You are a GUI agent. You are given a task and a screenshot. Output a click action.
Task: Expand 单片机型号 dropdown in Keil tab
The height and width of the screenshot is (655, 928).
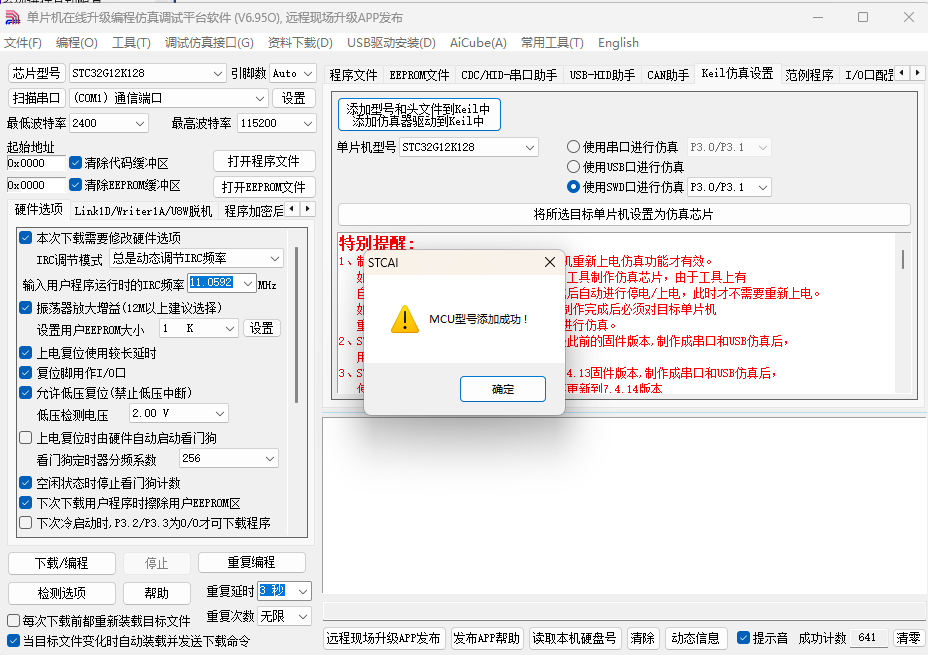click(x=530, y=147)
